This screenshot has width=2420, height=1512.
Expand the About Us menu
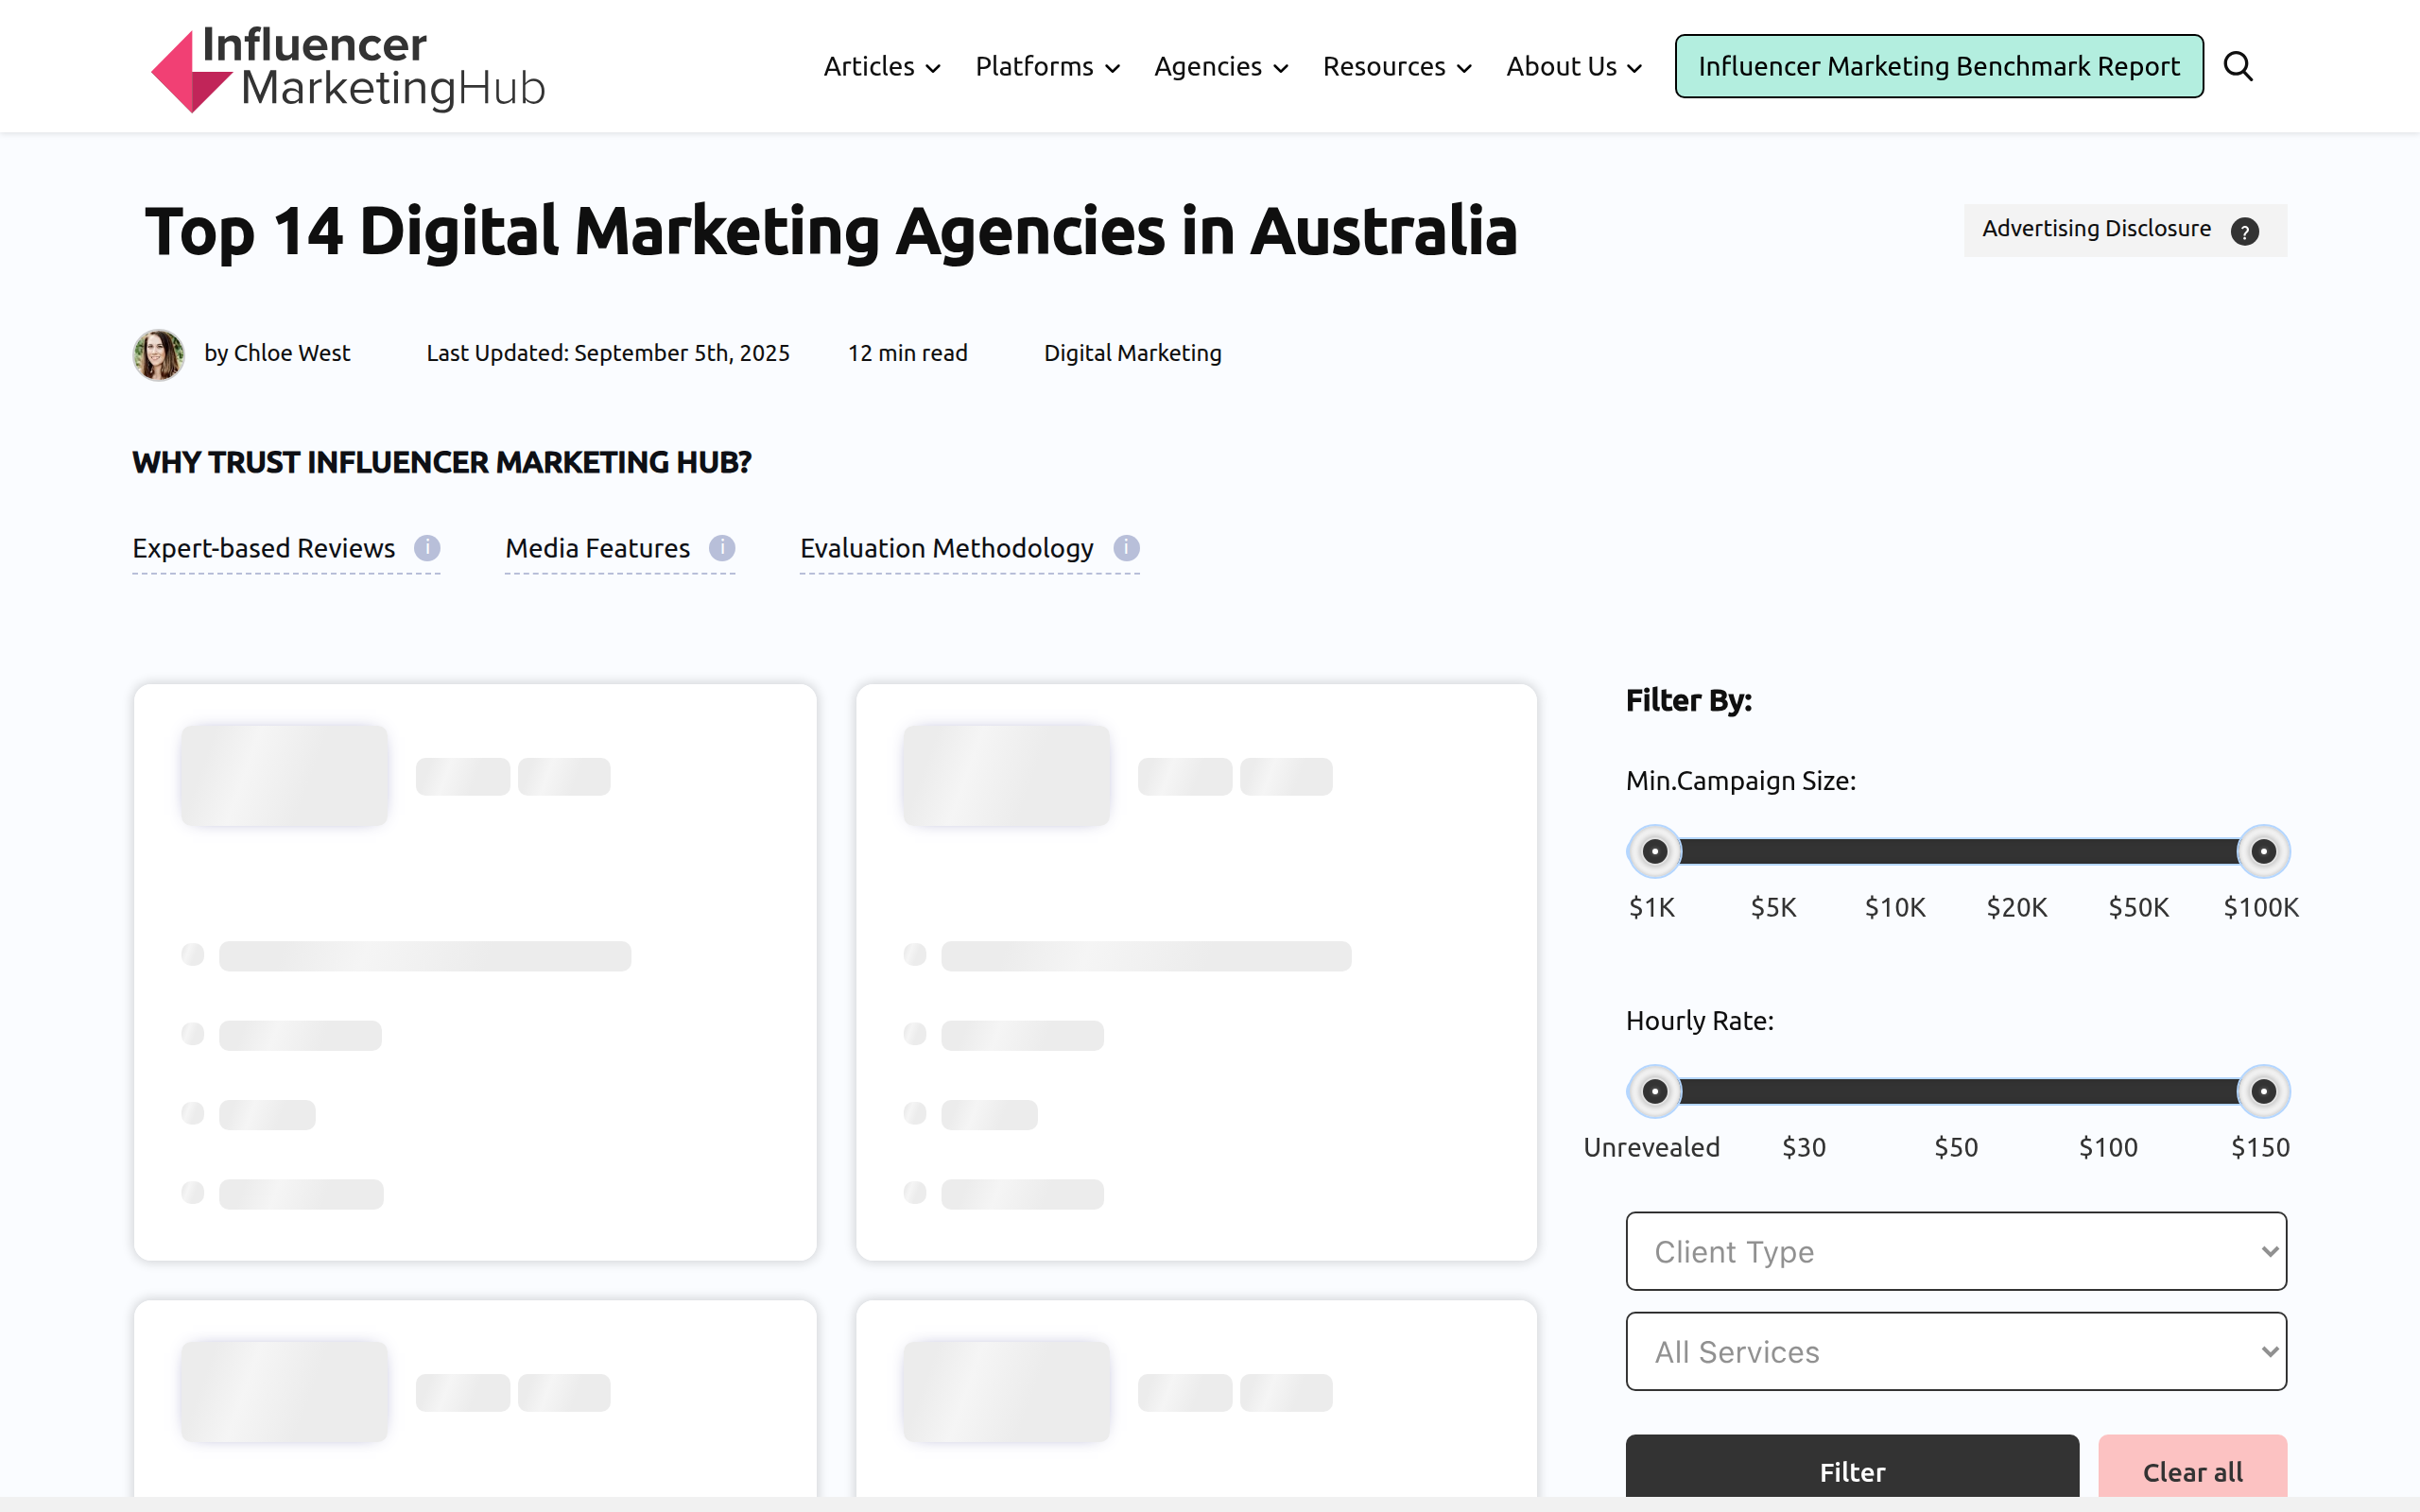(1574, 67)
